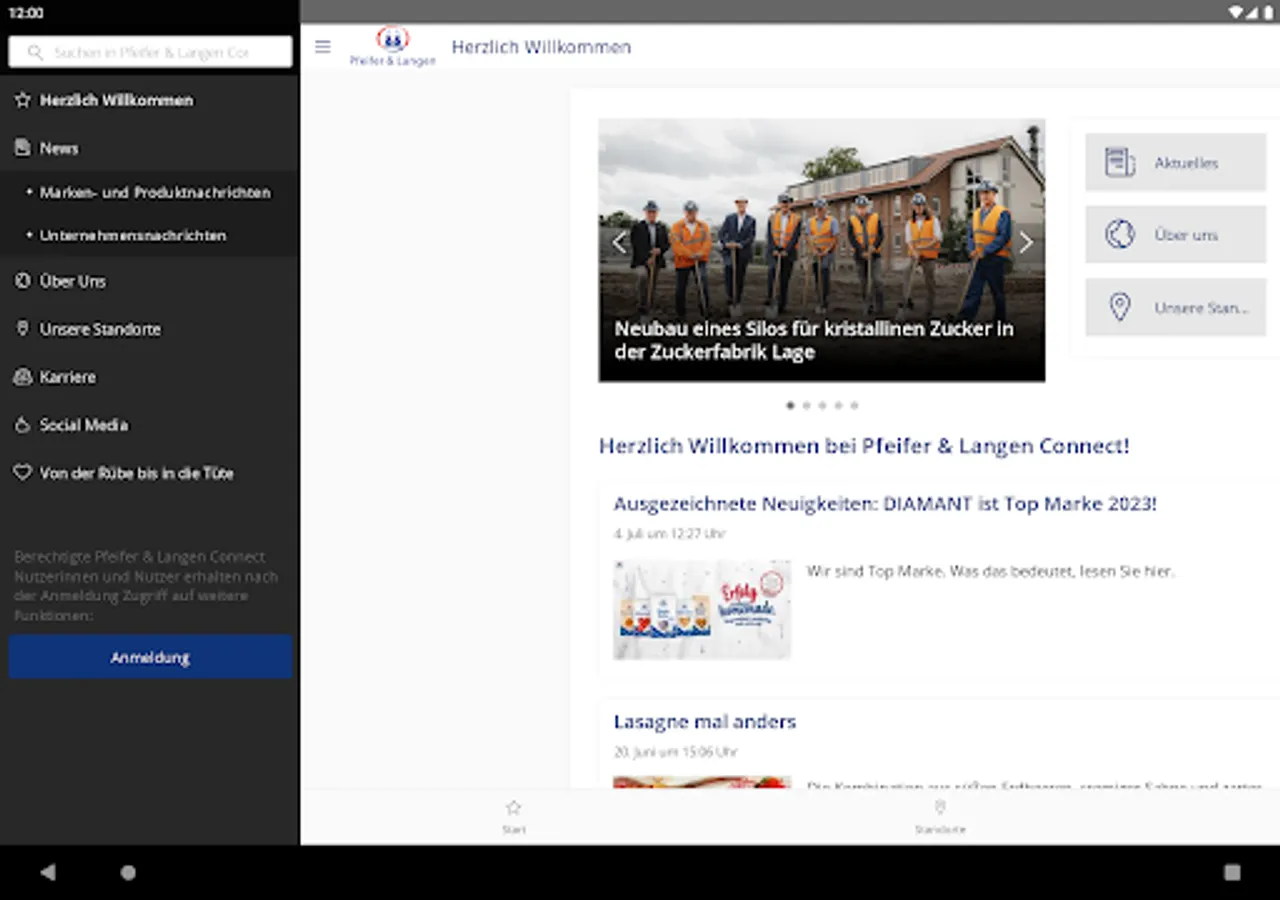Open the Über uns quick link tile
The width and height of the screenshot is (1280, 900).
click(1176, 234)
